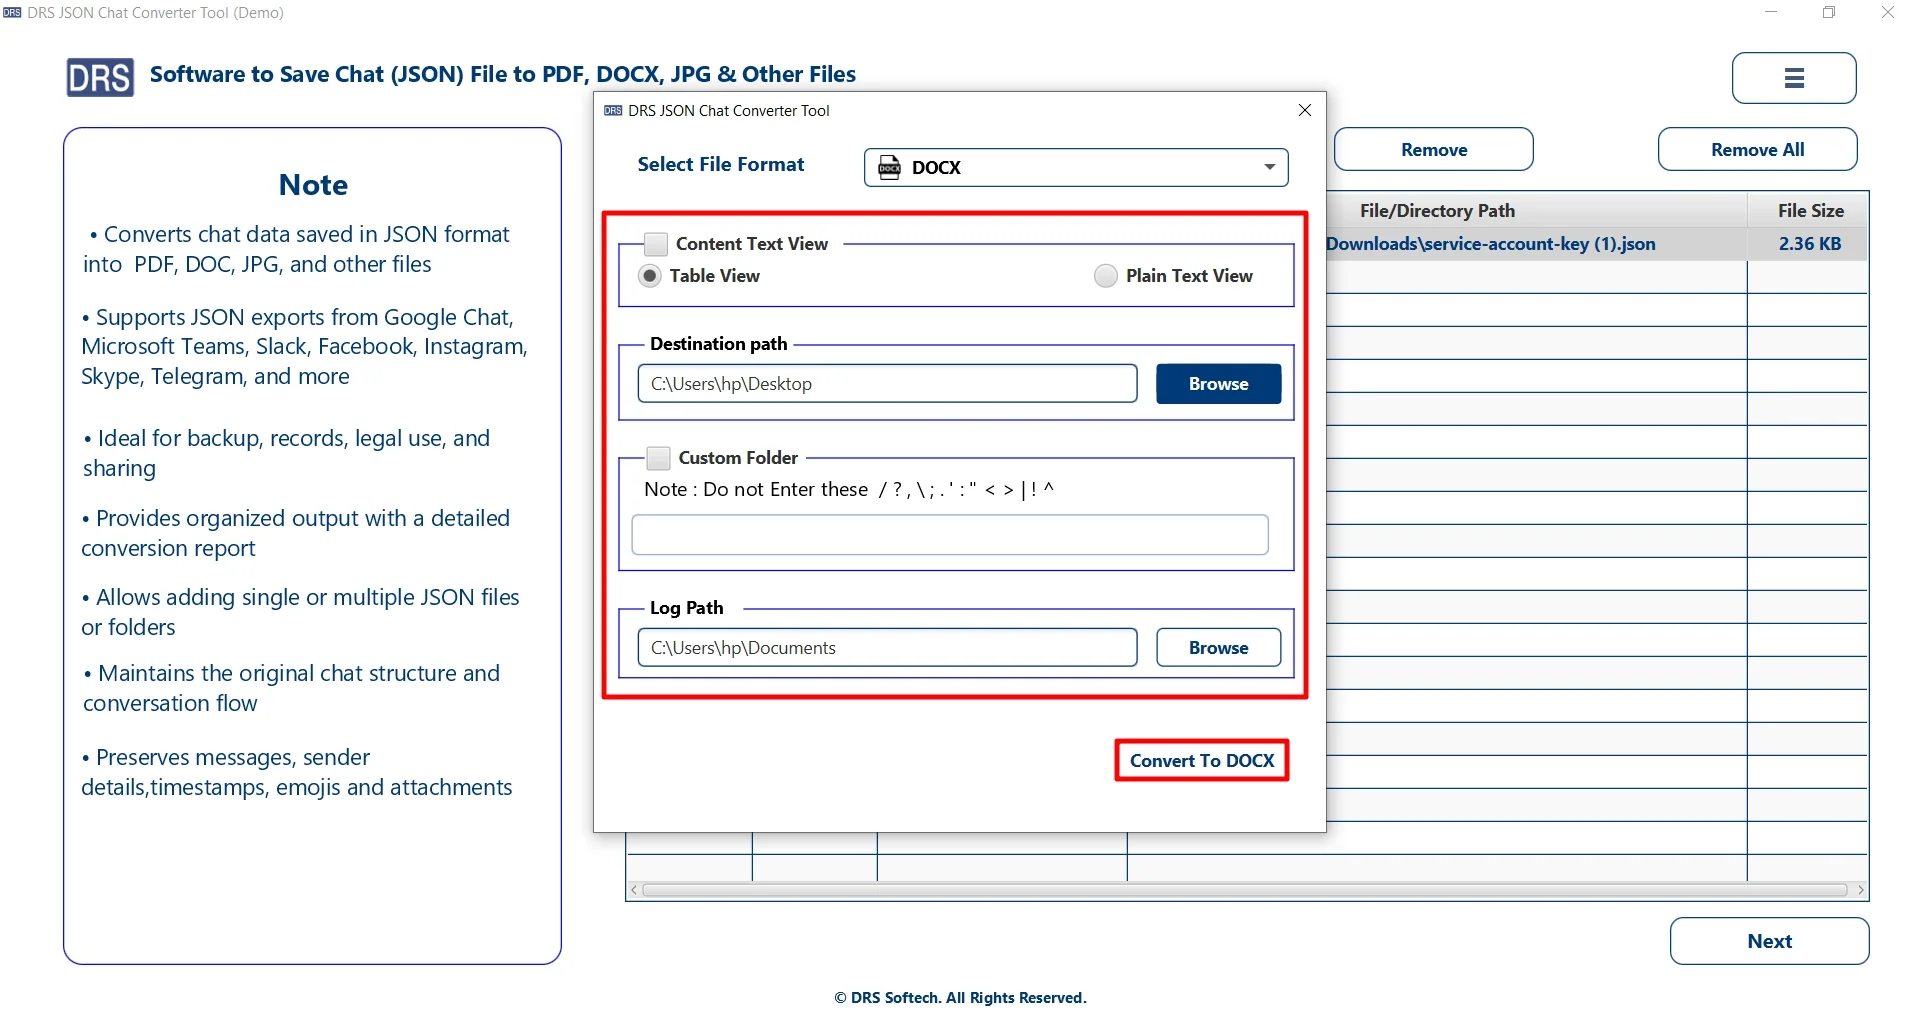Click the special characters warning note

[848, 490]
